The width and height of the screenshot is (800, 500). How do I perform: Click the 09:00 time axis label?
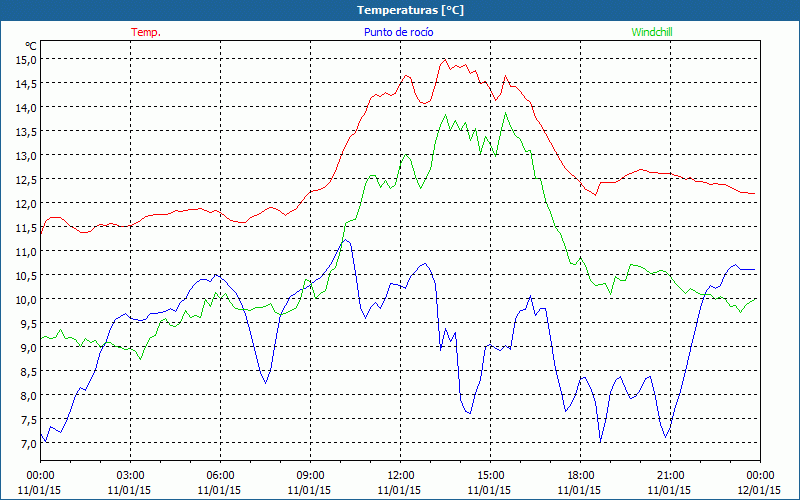[310, 476]
